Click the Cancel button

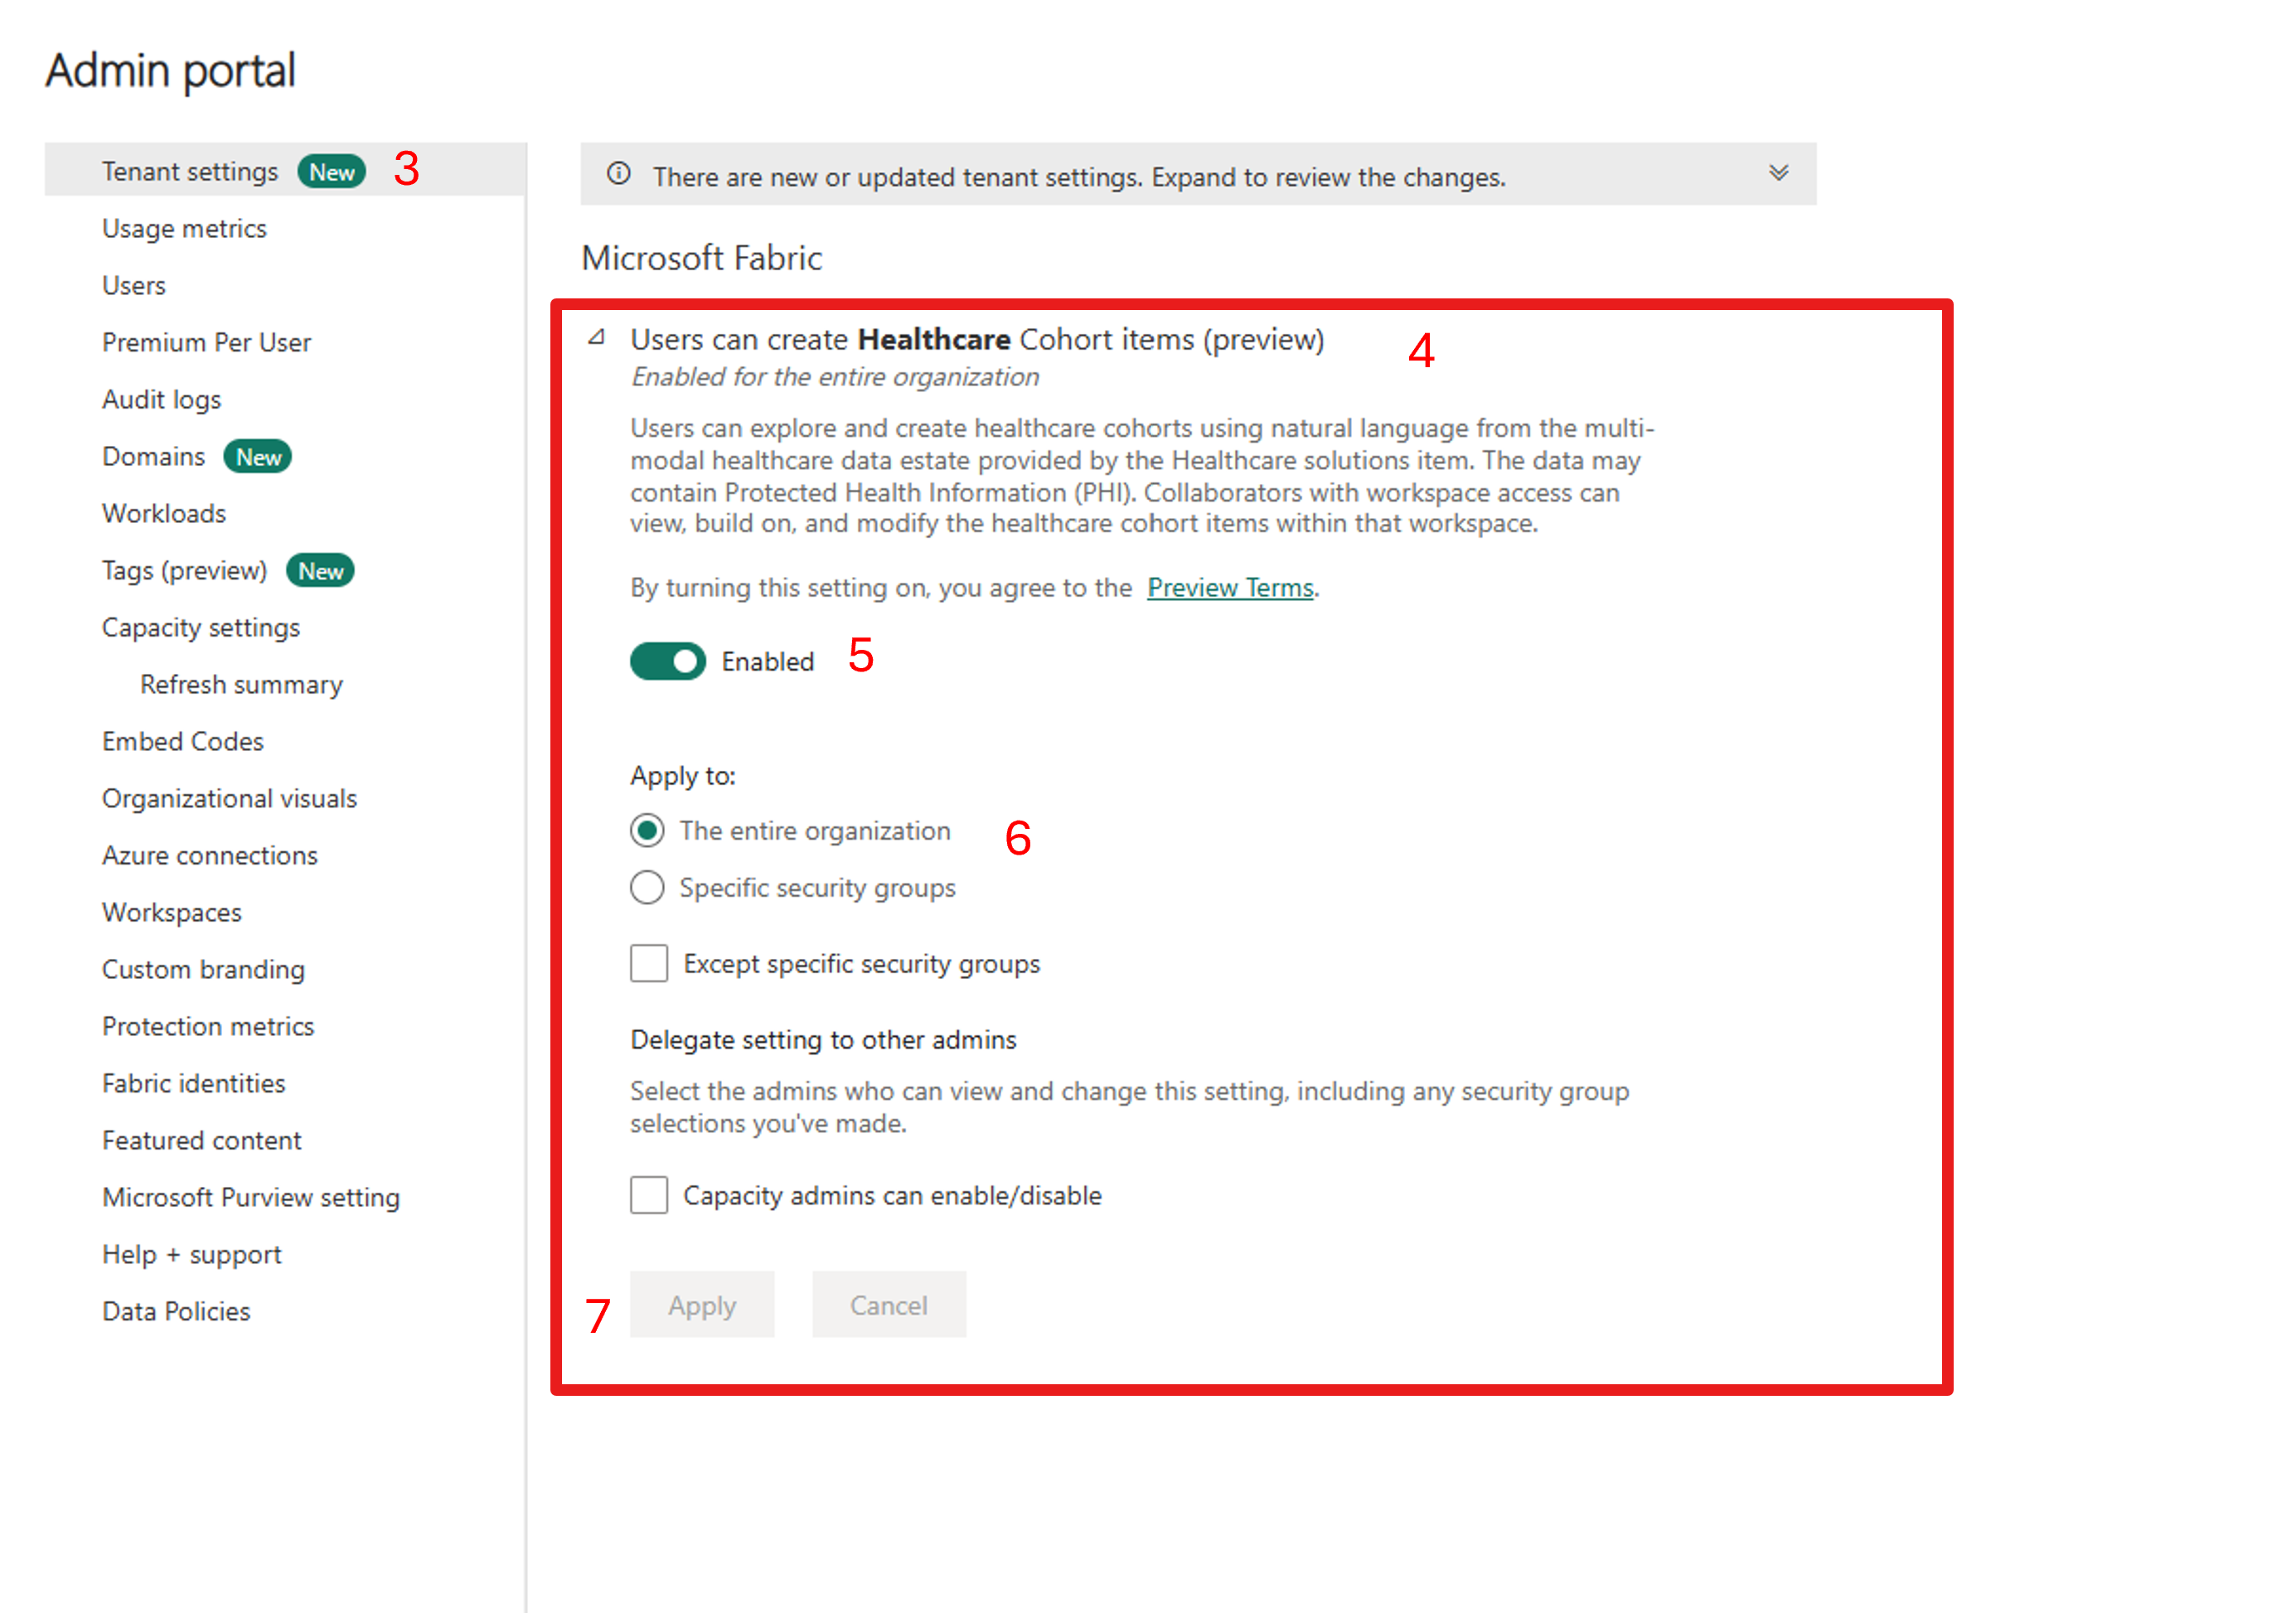click(888, 1304)
